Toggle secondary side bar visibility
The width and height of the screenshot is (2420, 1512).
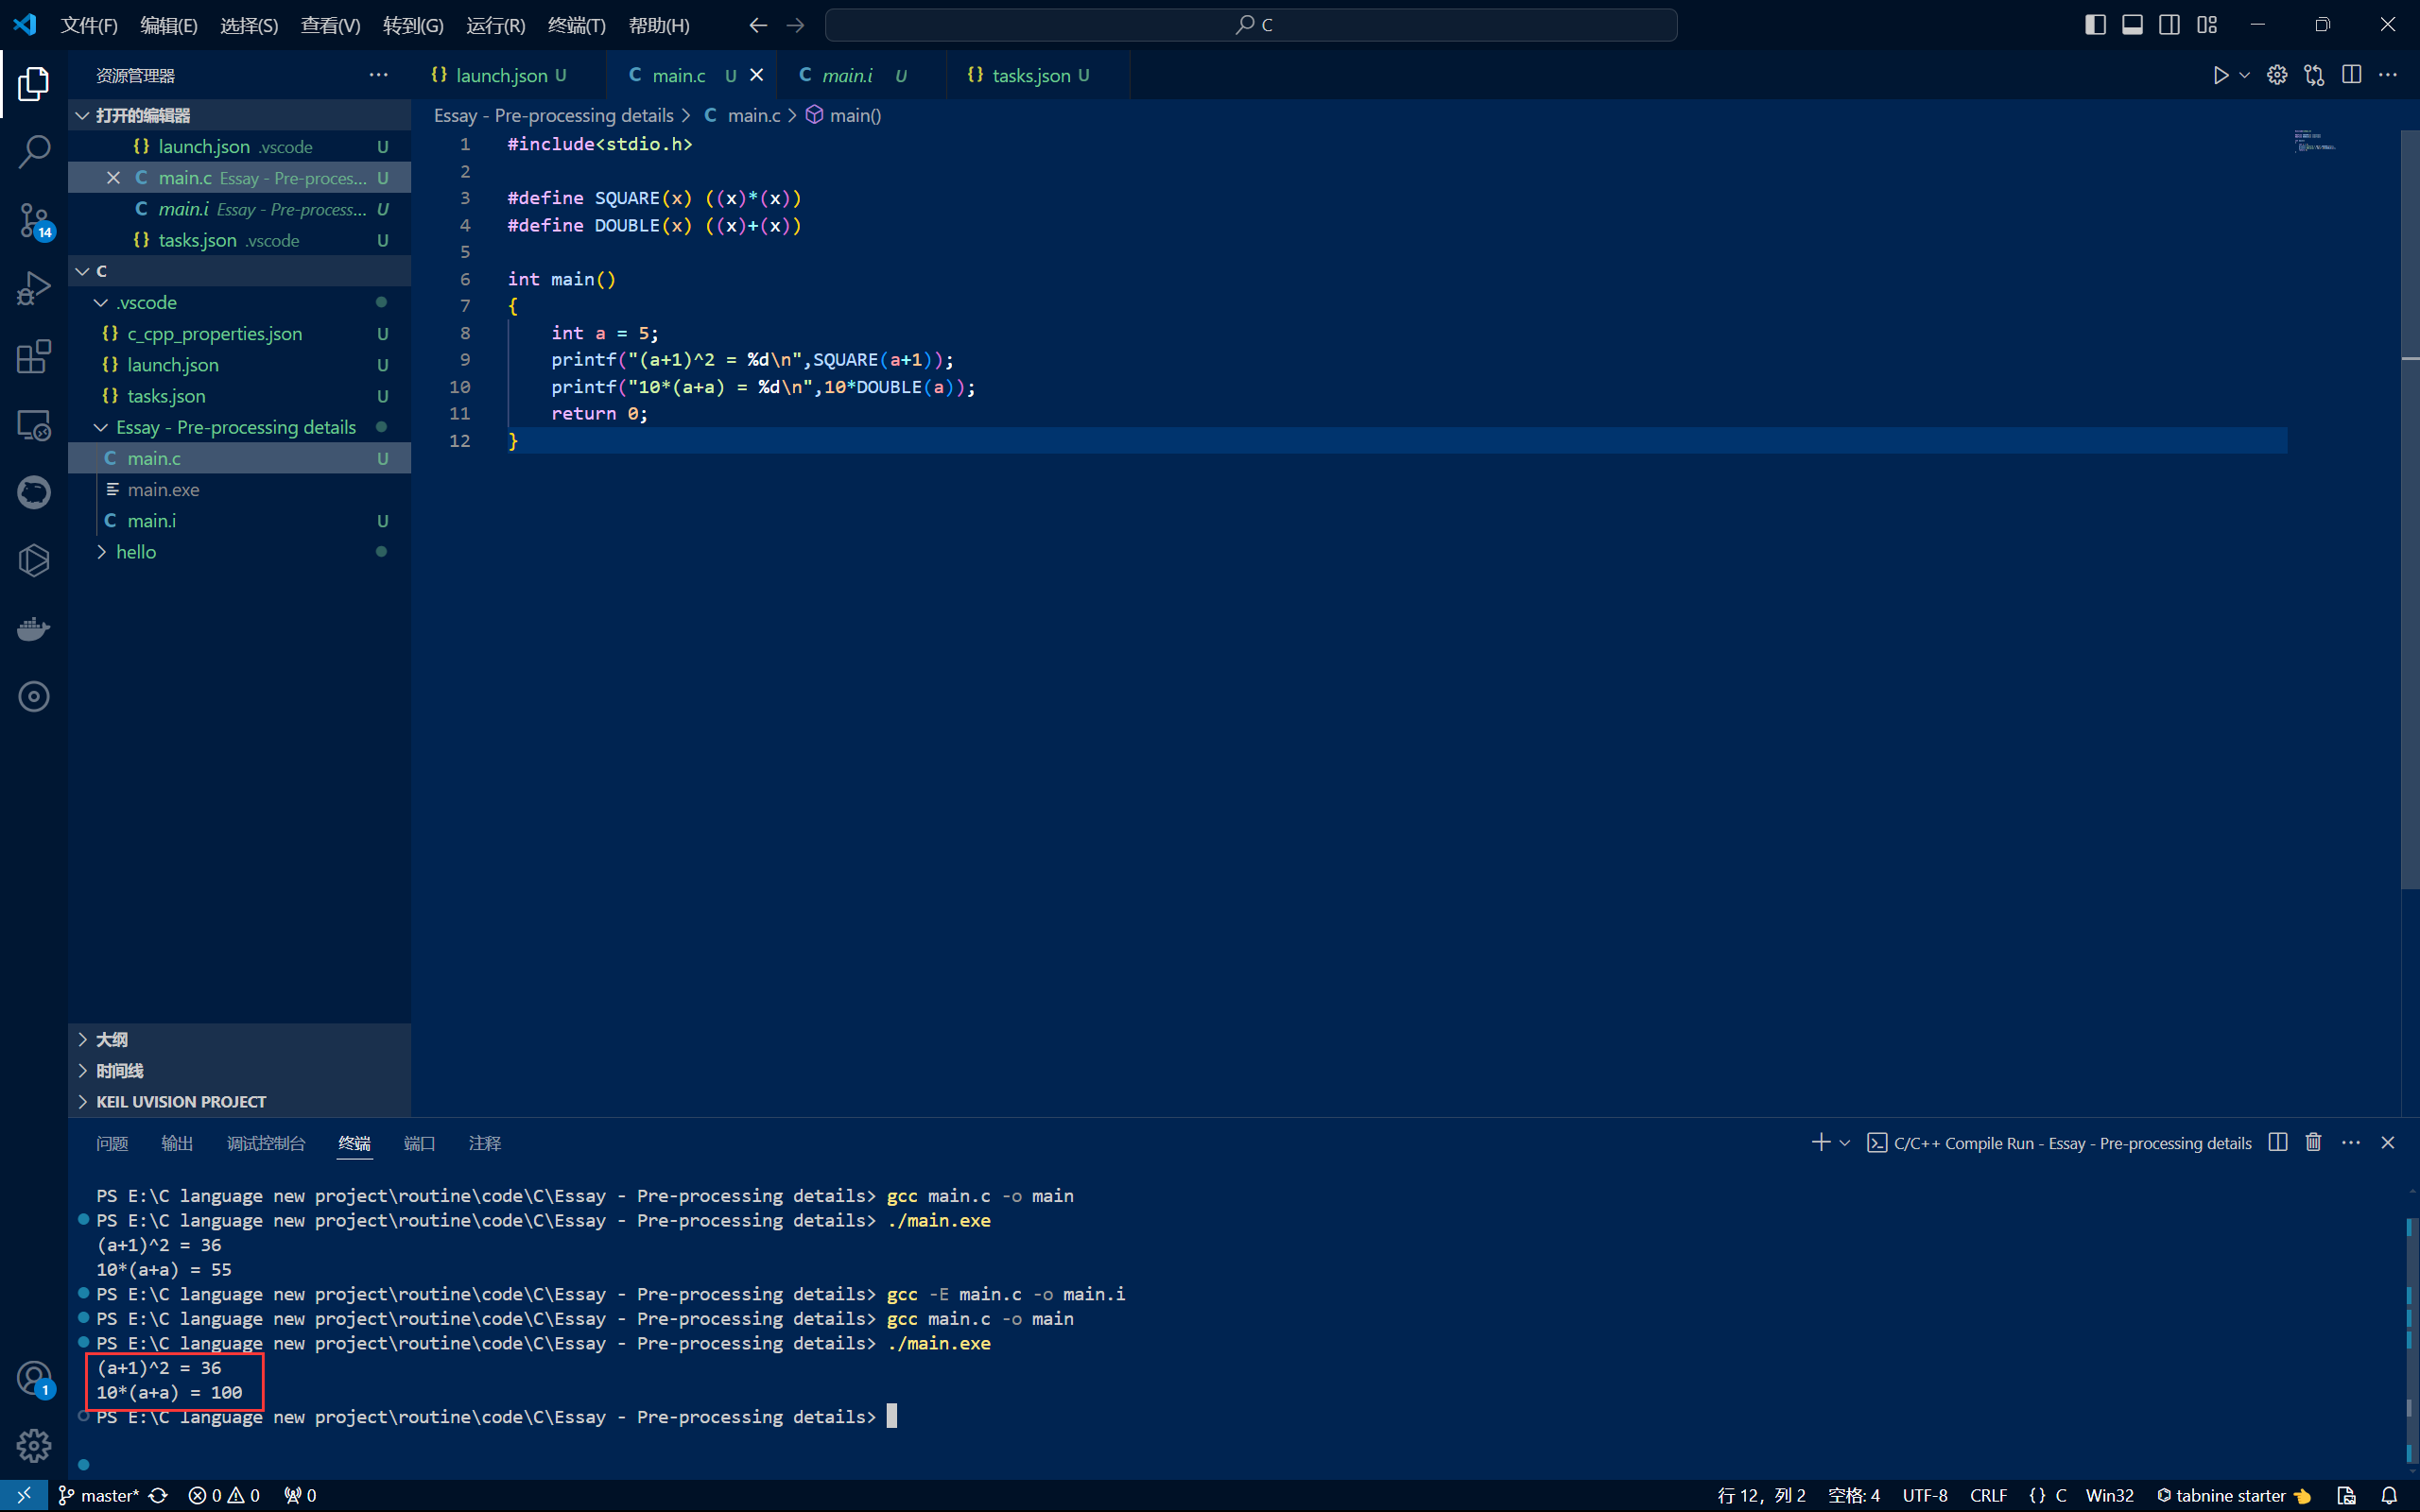click(x=2169, y=25)
